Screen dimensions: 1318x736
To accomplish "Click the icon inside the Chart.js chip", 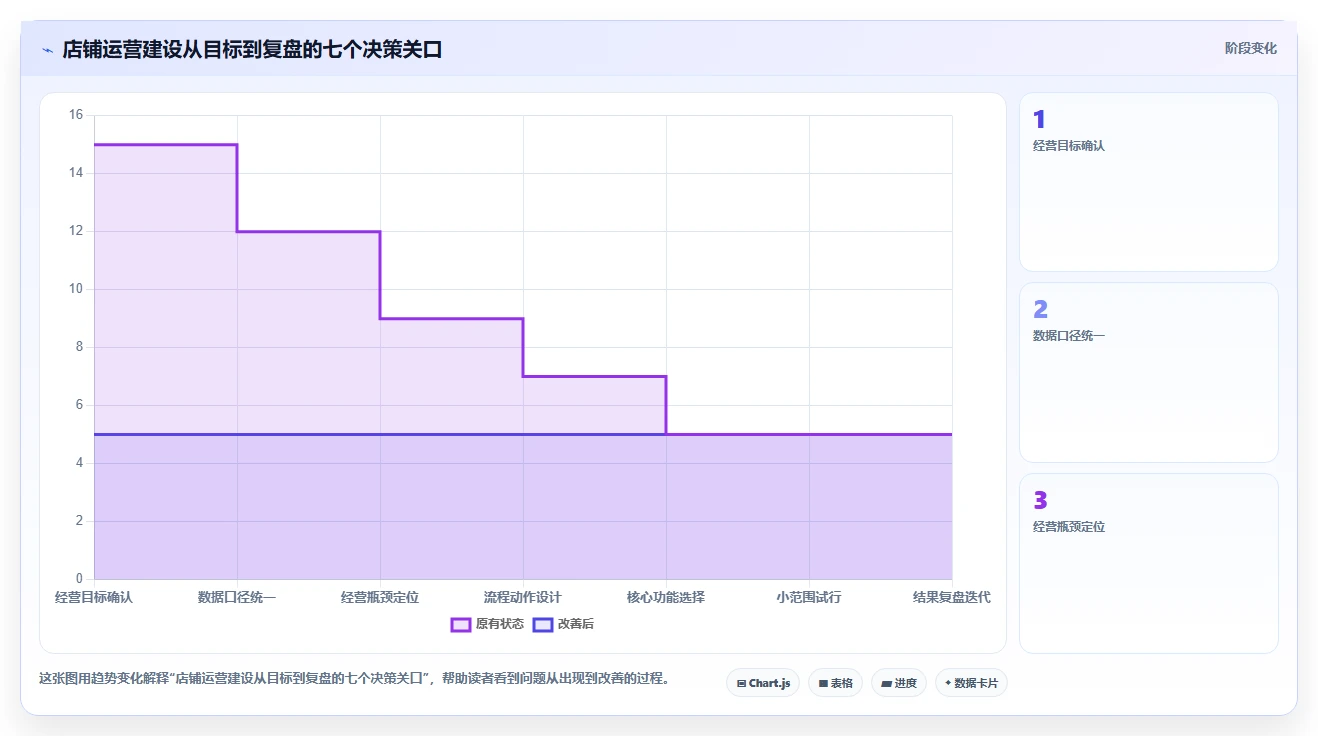I will (741, 684).
